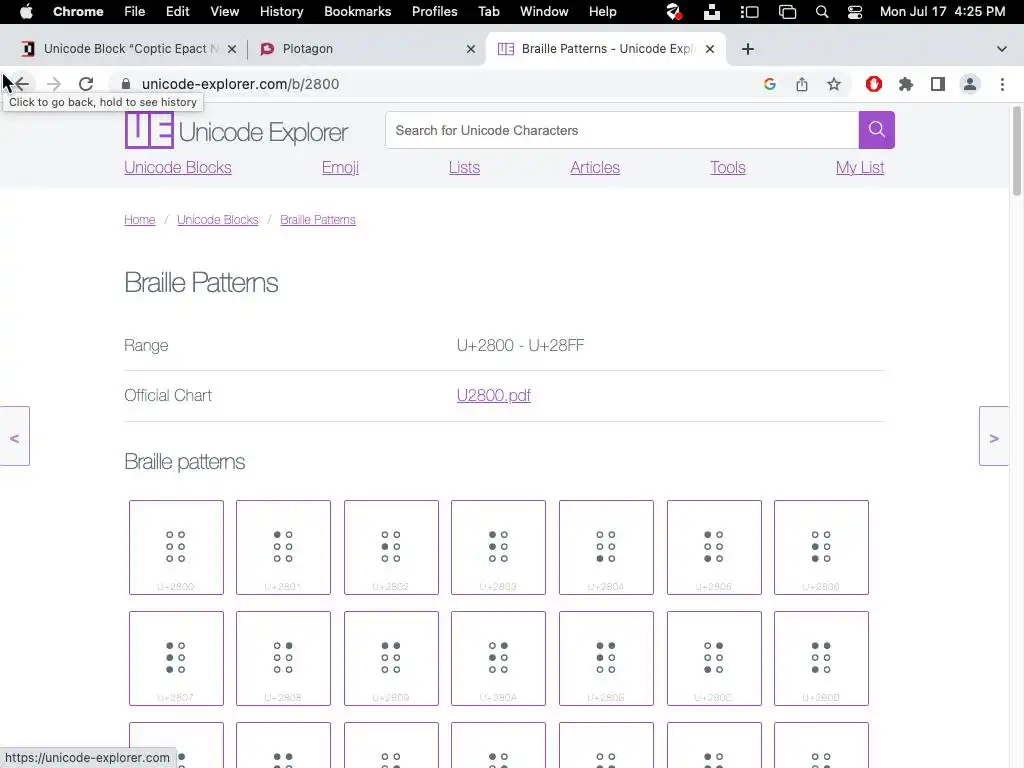Open the View menu
The width and height of the screenshot is (1024, 768).
(x=224, y=11)
